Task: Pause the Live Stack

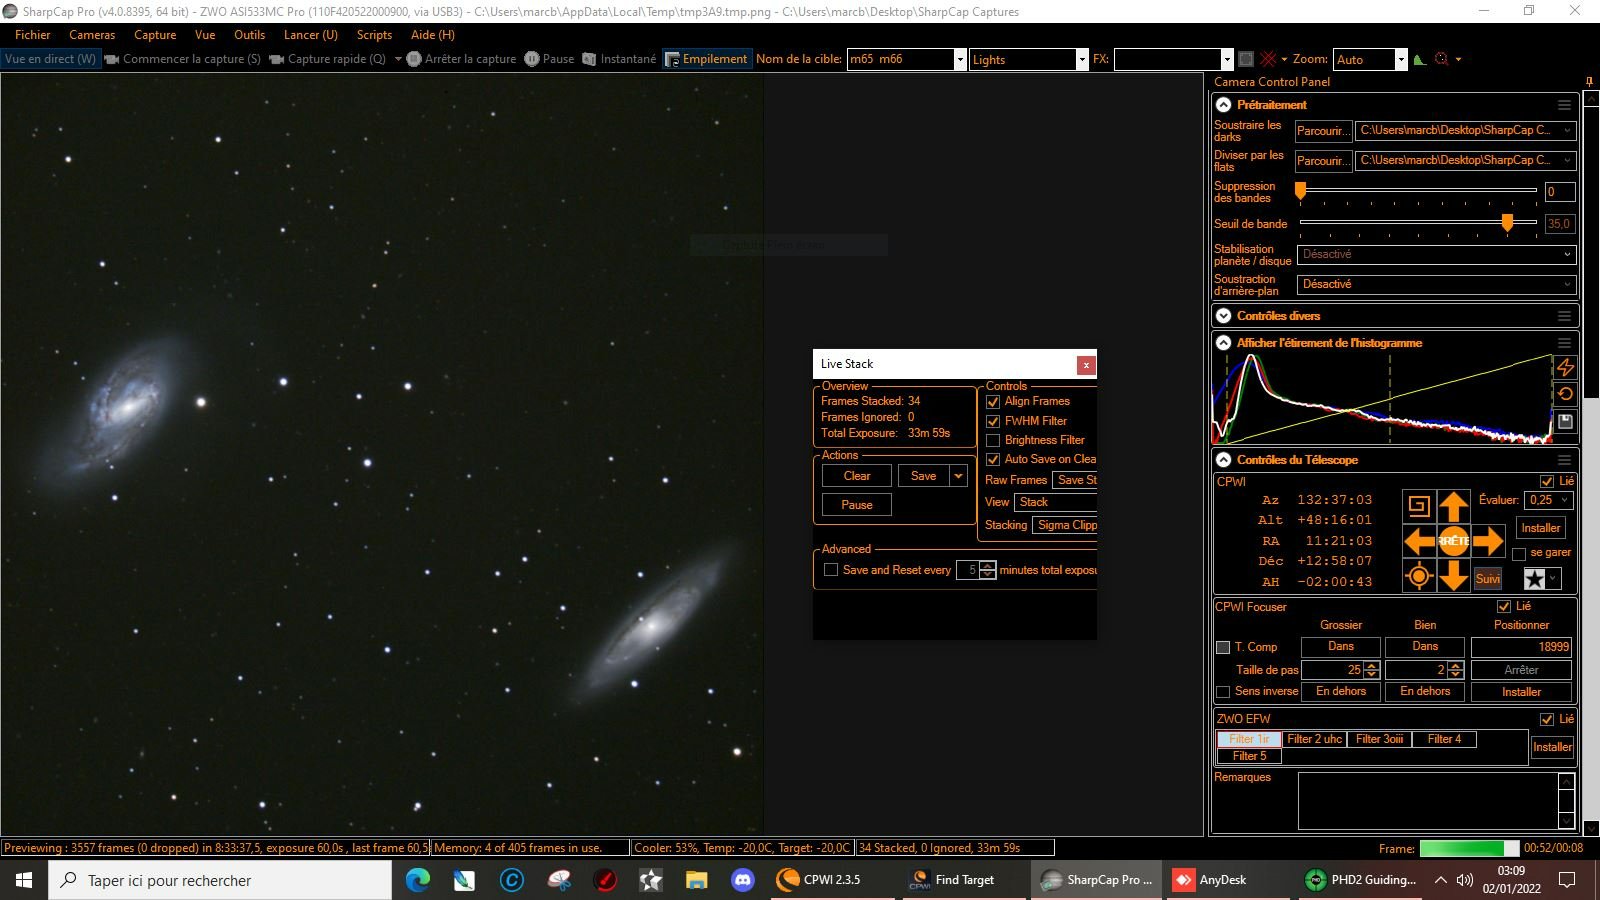Action: [857, 505]
